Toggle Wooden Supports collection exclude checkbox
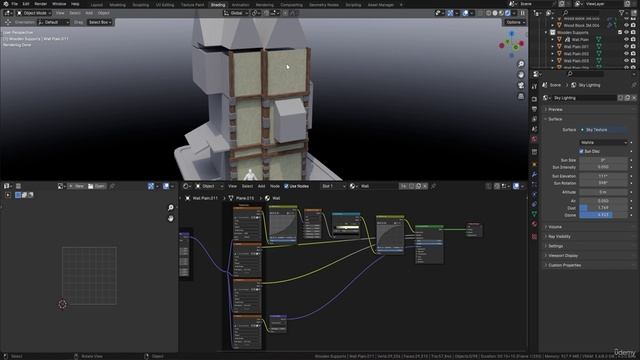The width and height of the screenshot is (640, 360). pos(620,32)
